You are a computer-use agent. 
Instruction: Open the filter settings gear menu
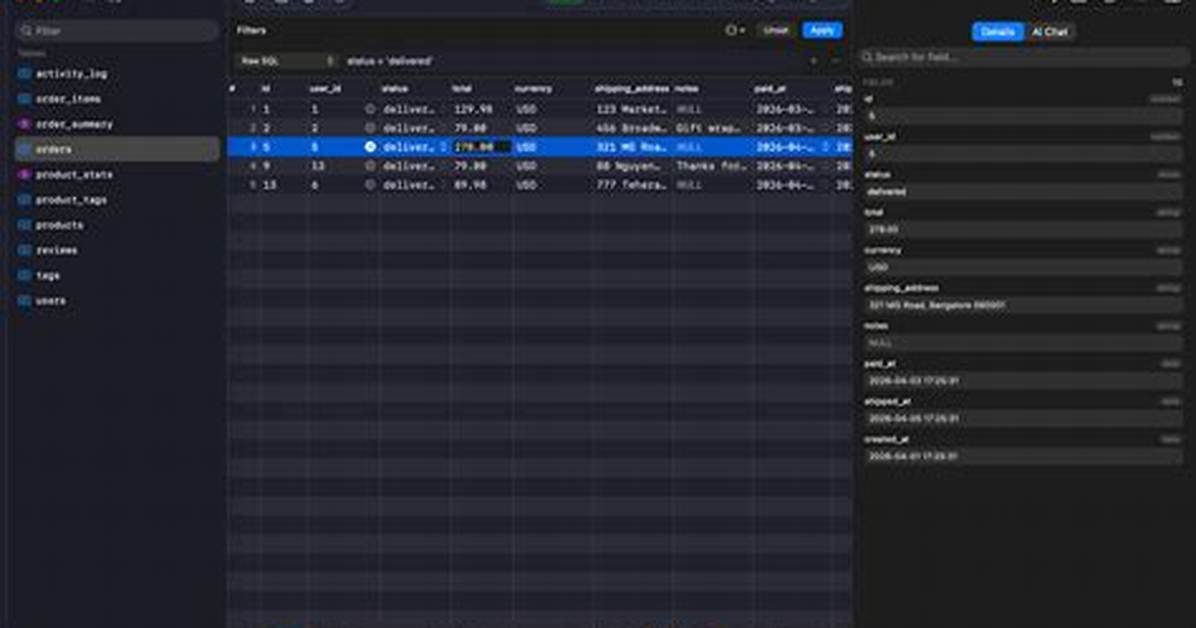735,31
